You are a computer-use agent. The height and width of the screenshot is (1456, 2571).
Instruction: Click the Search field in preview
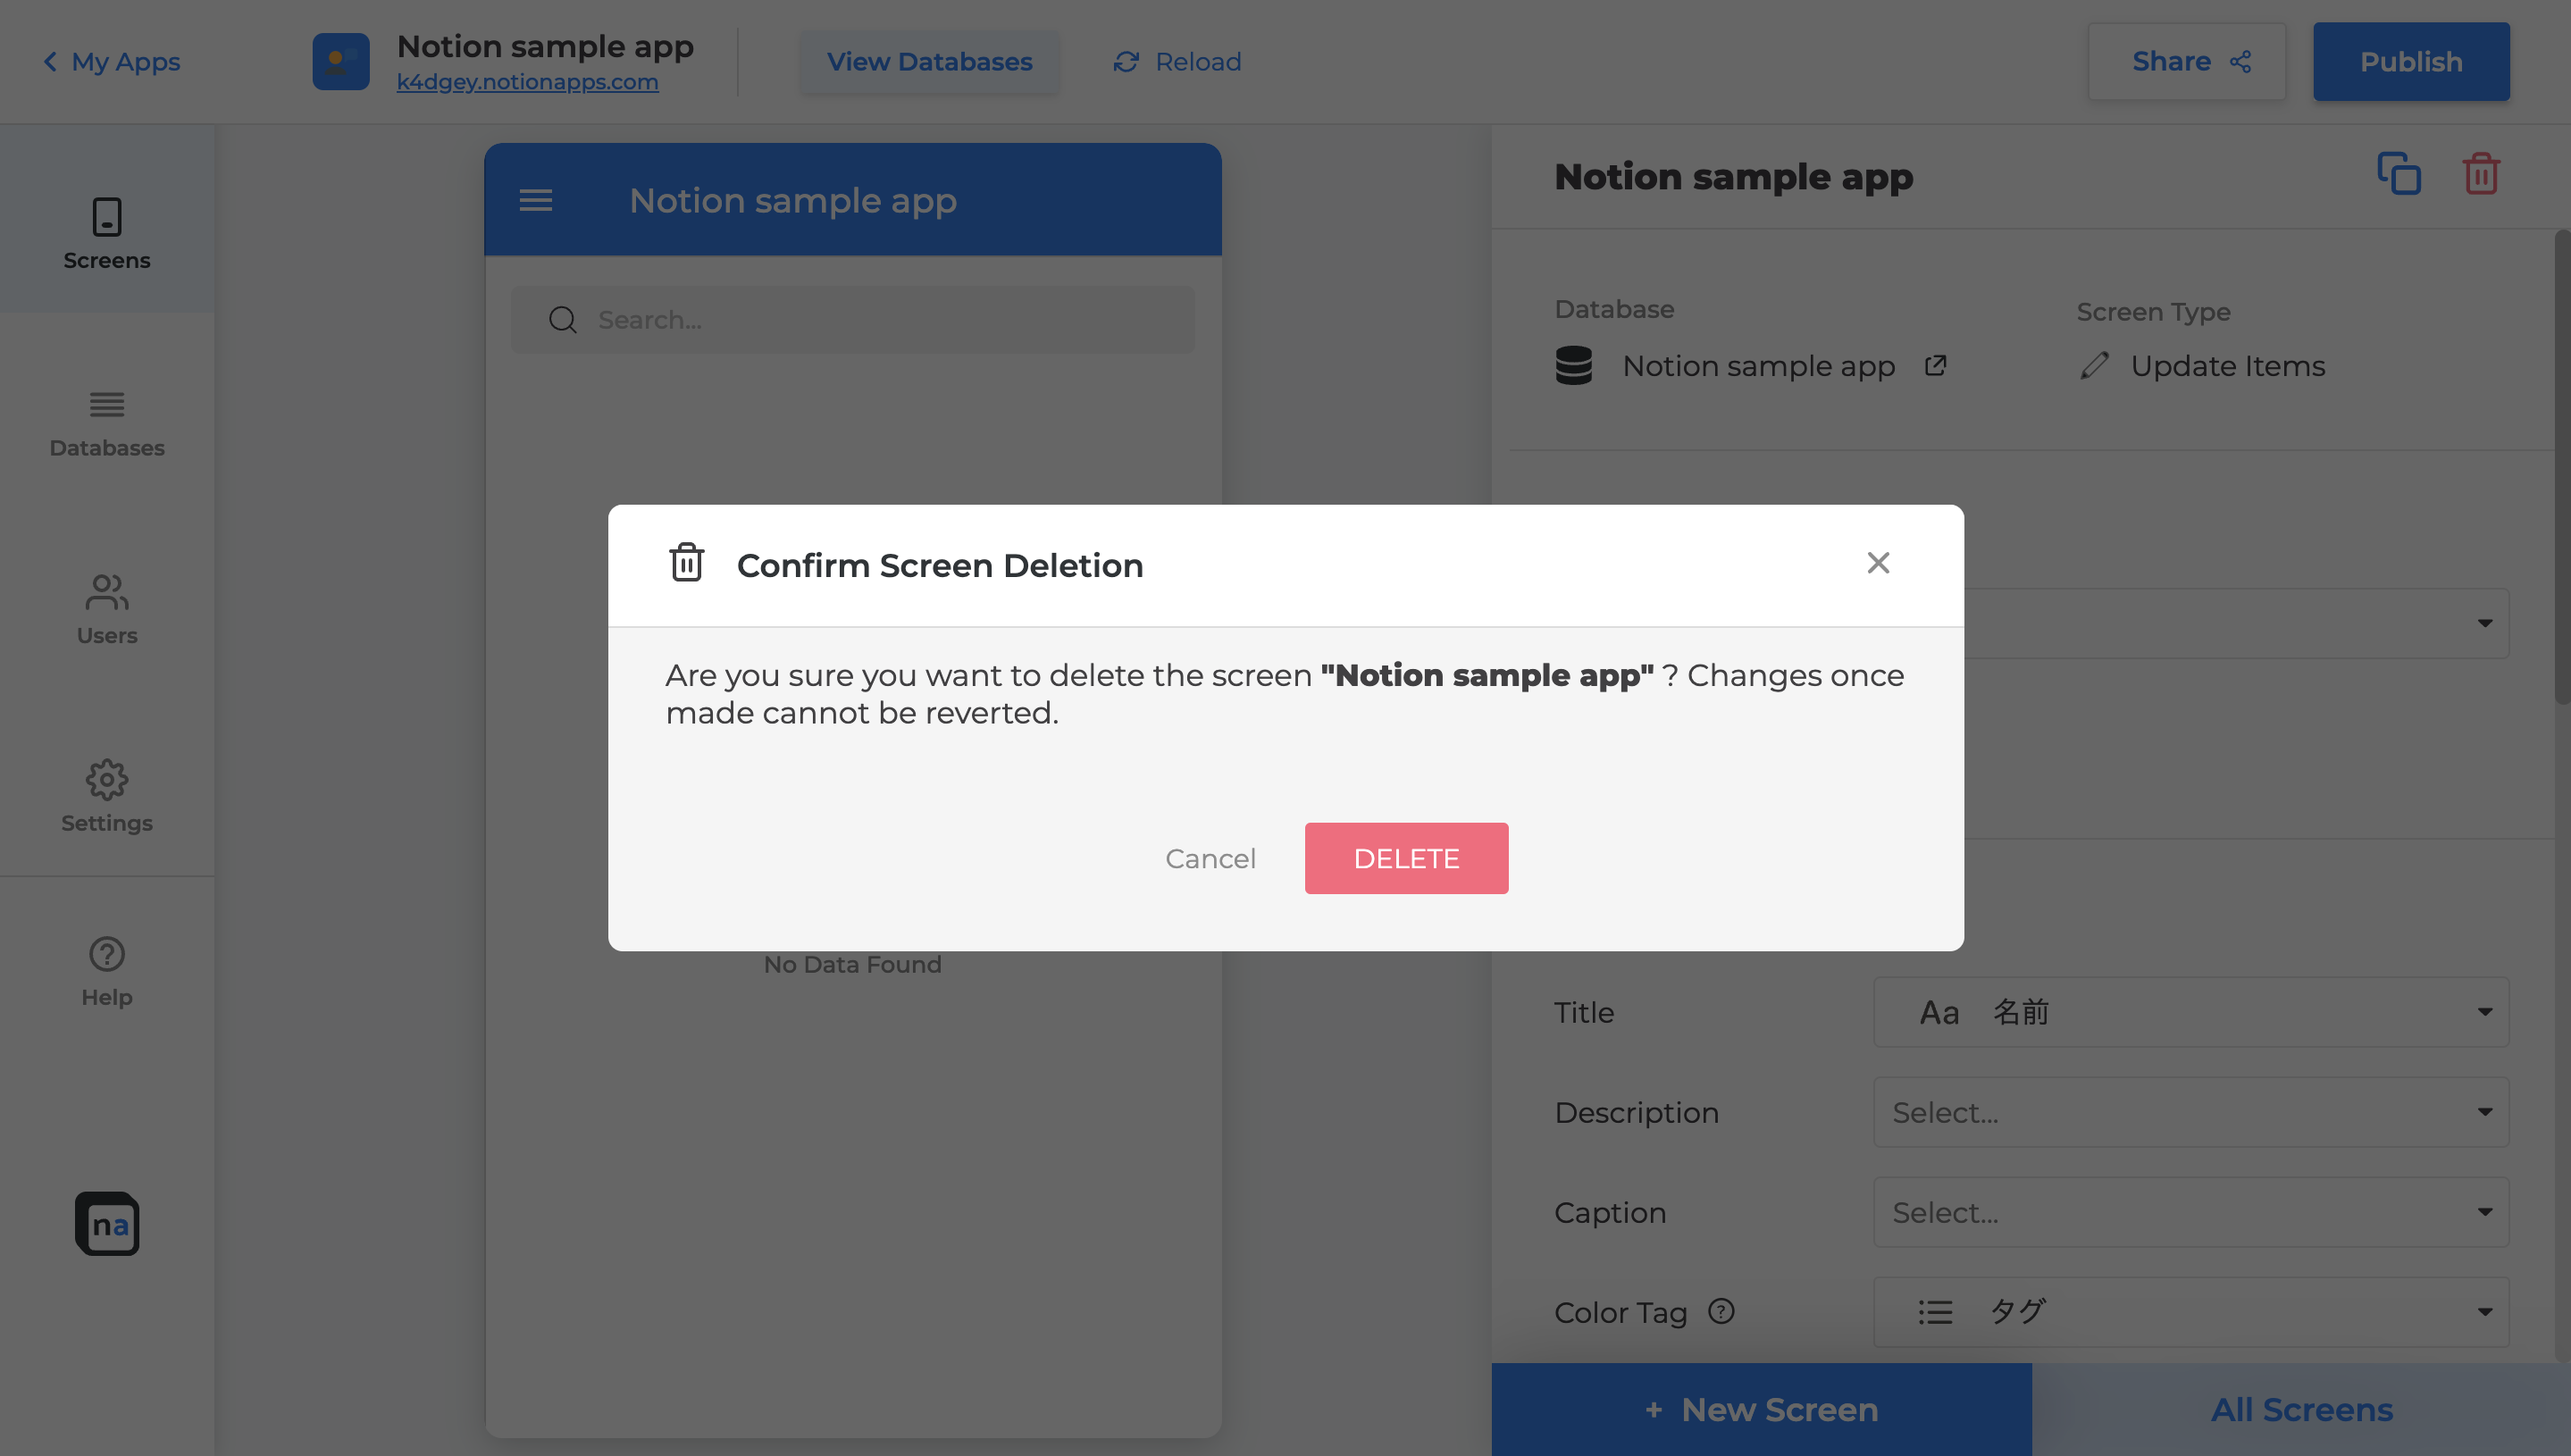(x=853, y=320)
